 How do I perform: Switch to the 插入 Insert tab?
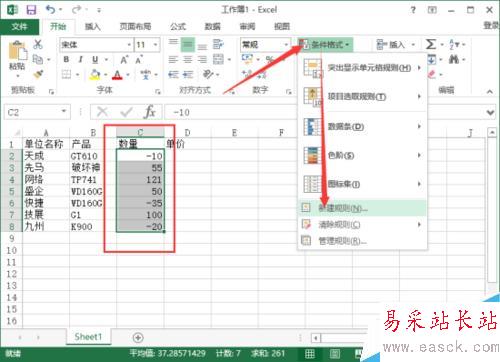pos(92,27)
